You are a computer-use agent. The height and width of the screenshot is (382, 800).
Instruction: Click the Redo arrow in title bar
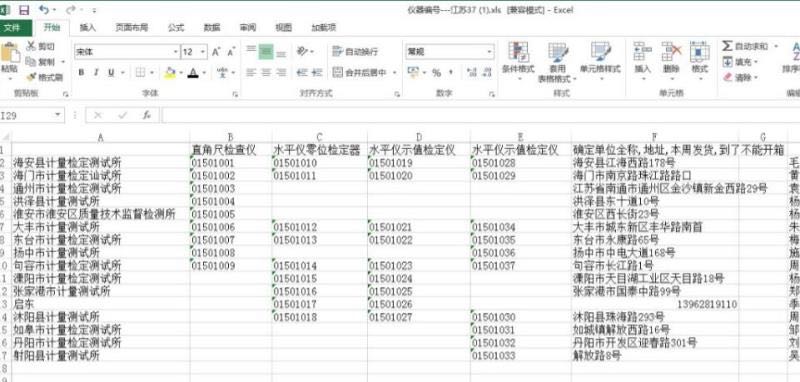tap(71, 10)
